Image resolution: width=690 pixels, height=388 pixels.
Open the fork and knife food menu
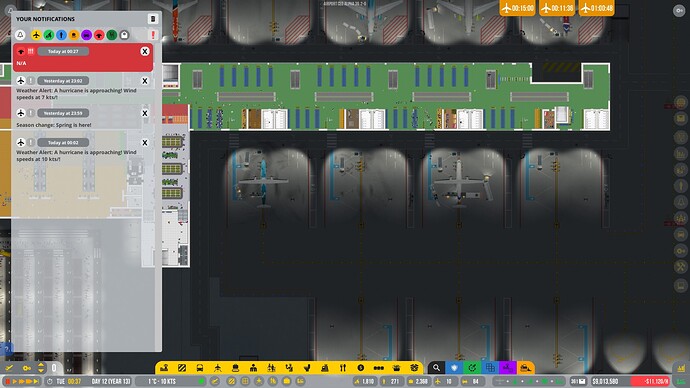[x=343, y=368]
